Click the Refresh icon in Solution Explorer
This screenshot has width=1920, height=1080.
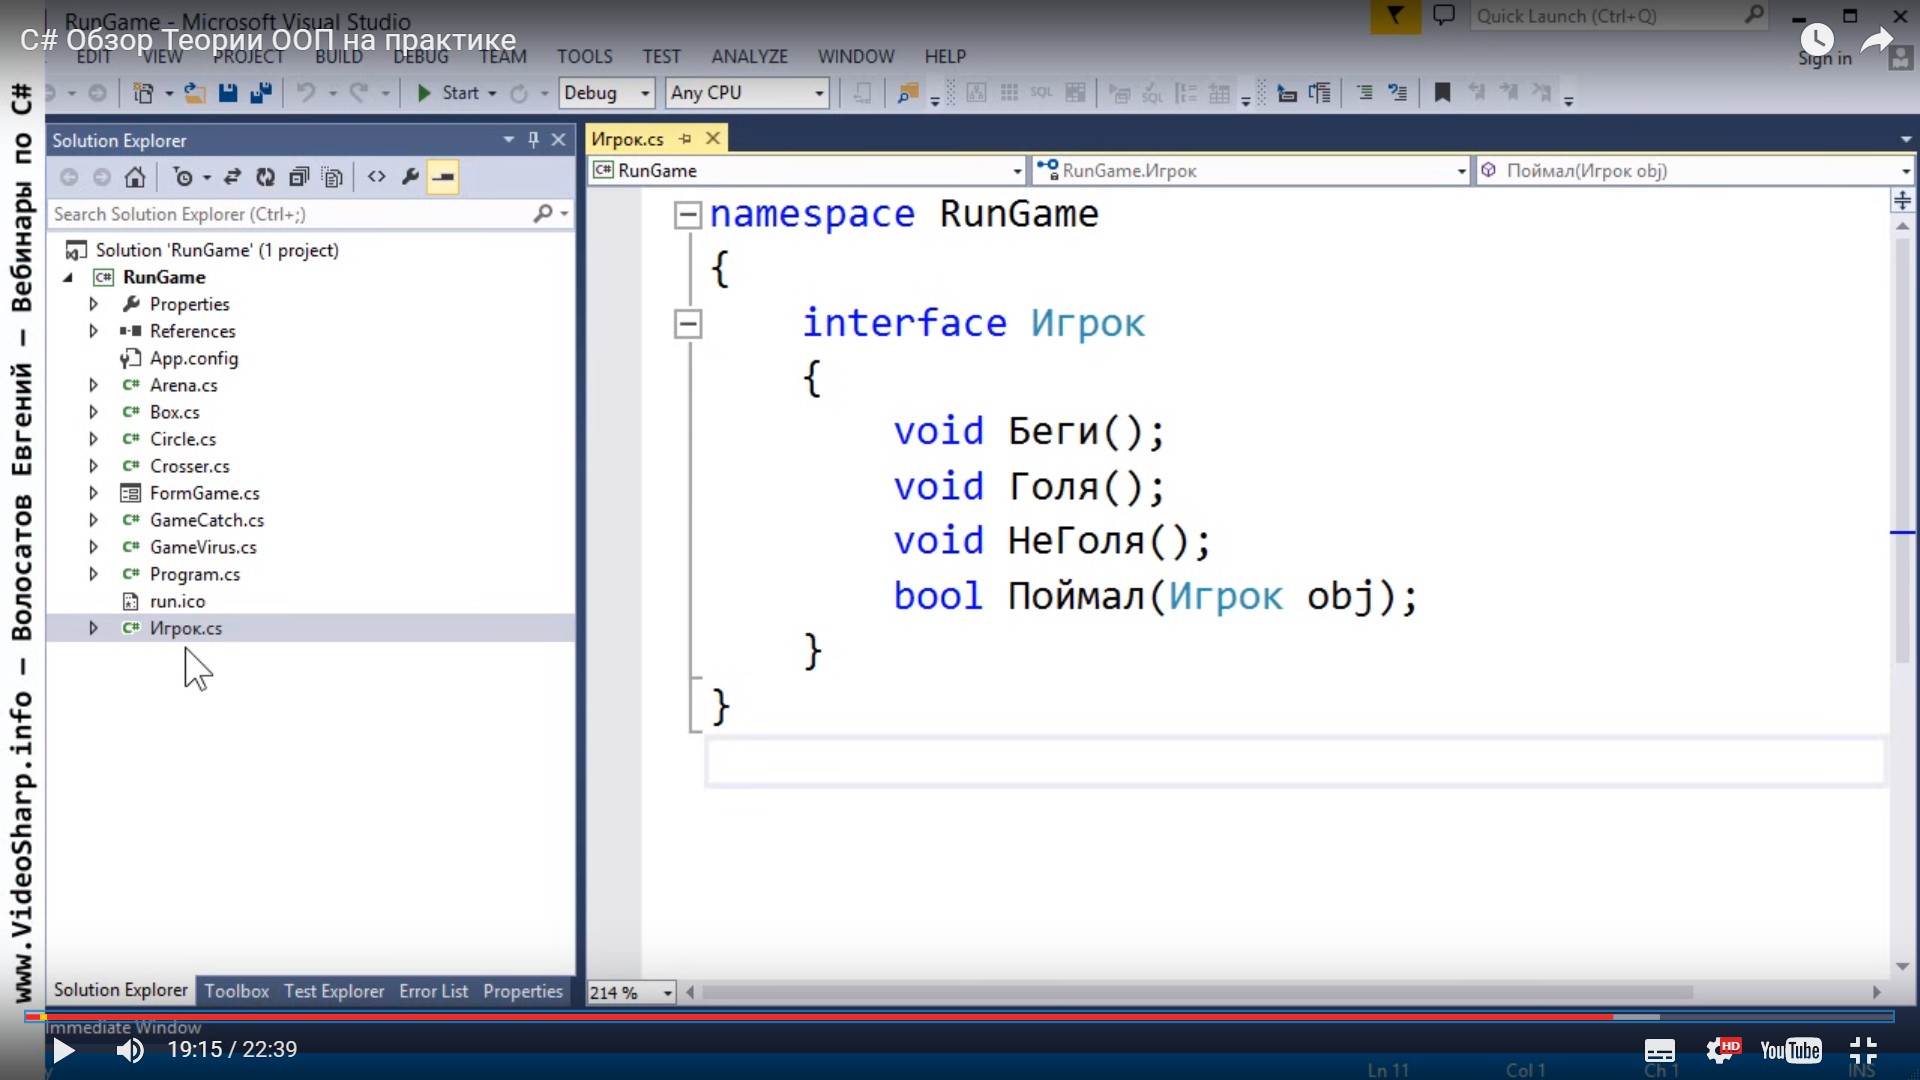(265, 177)
